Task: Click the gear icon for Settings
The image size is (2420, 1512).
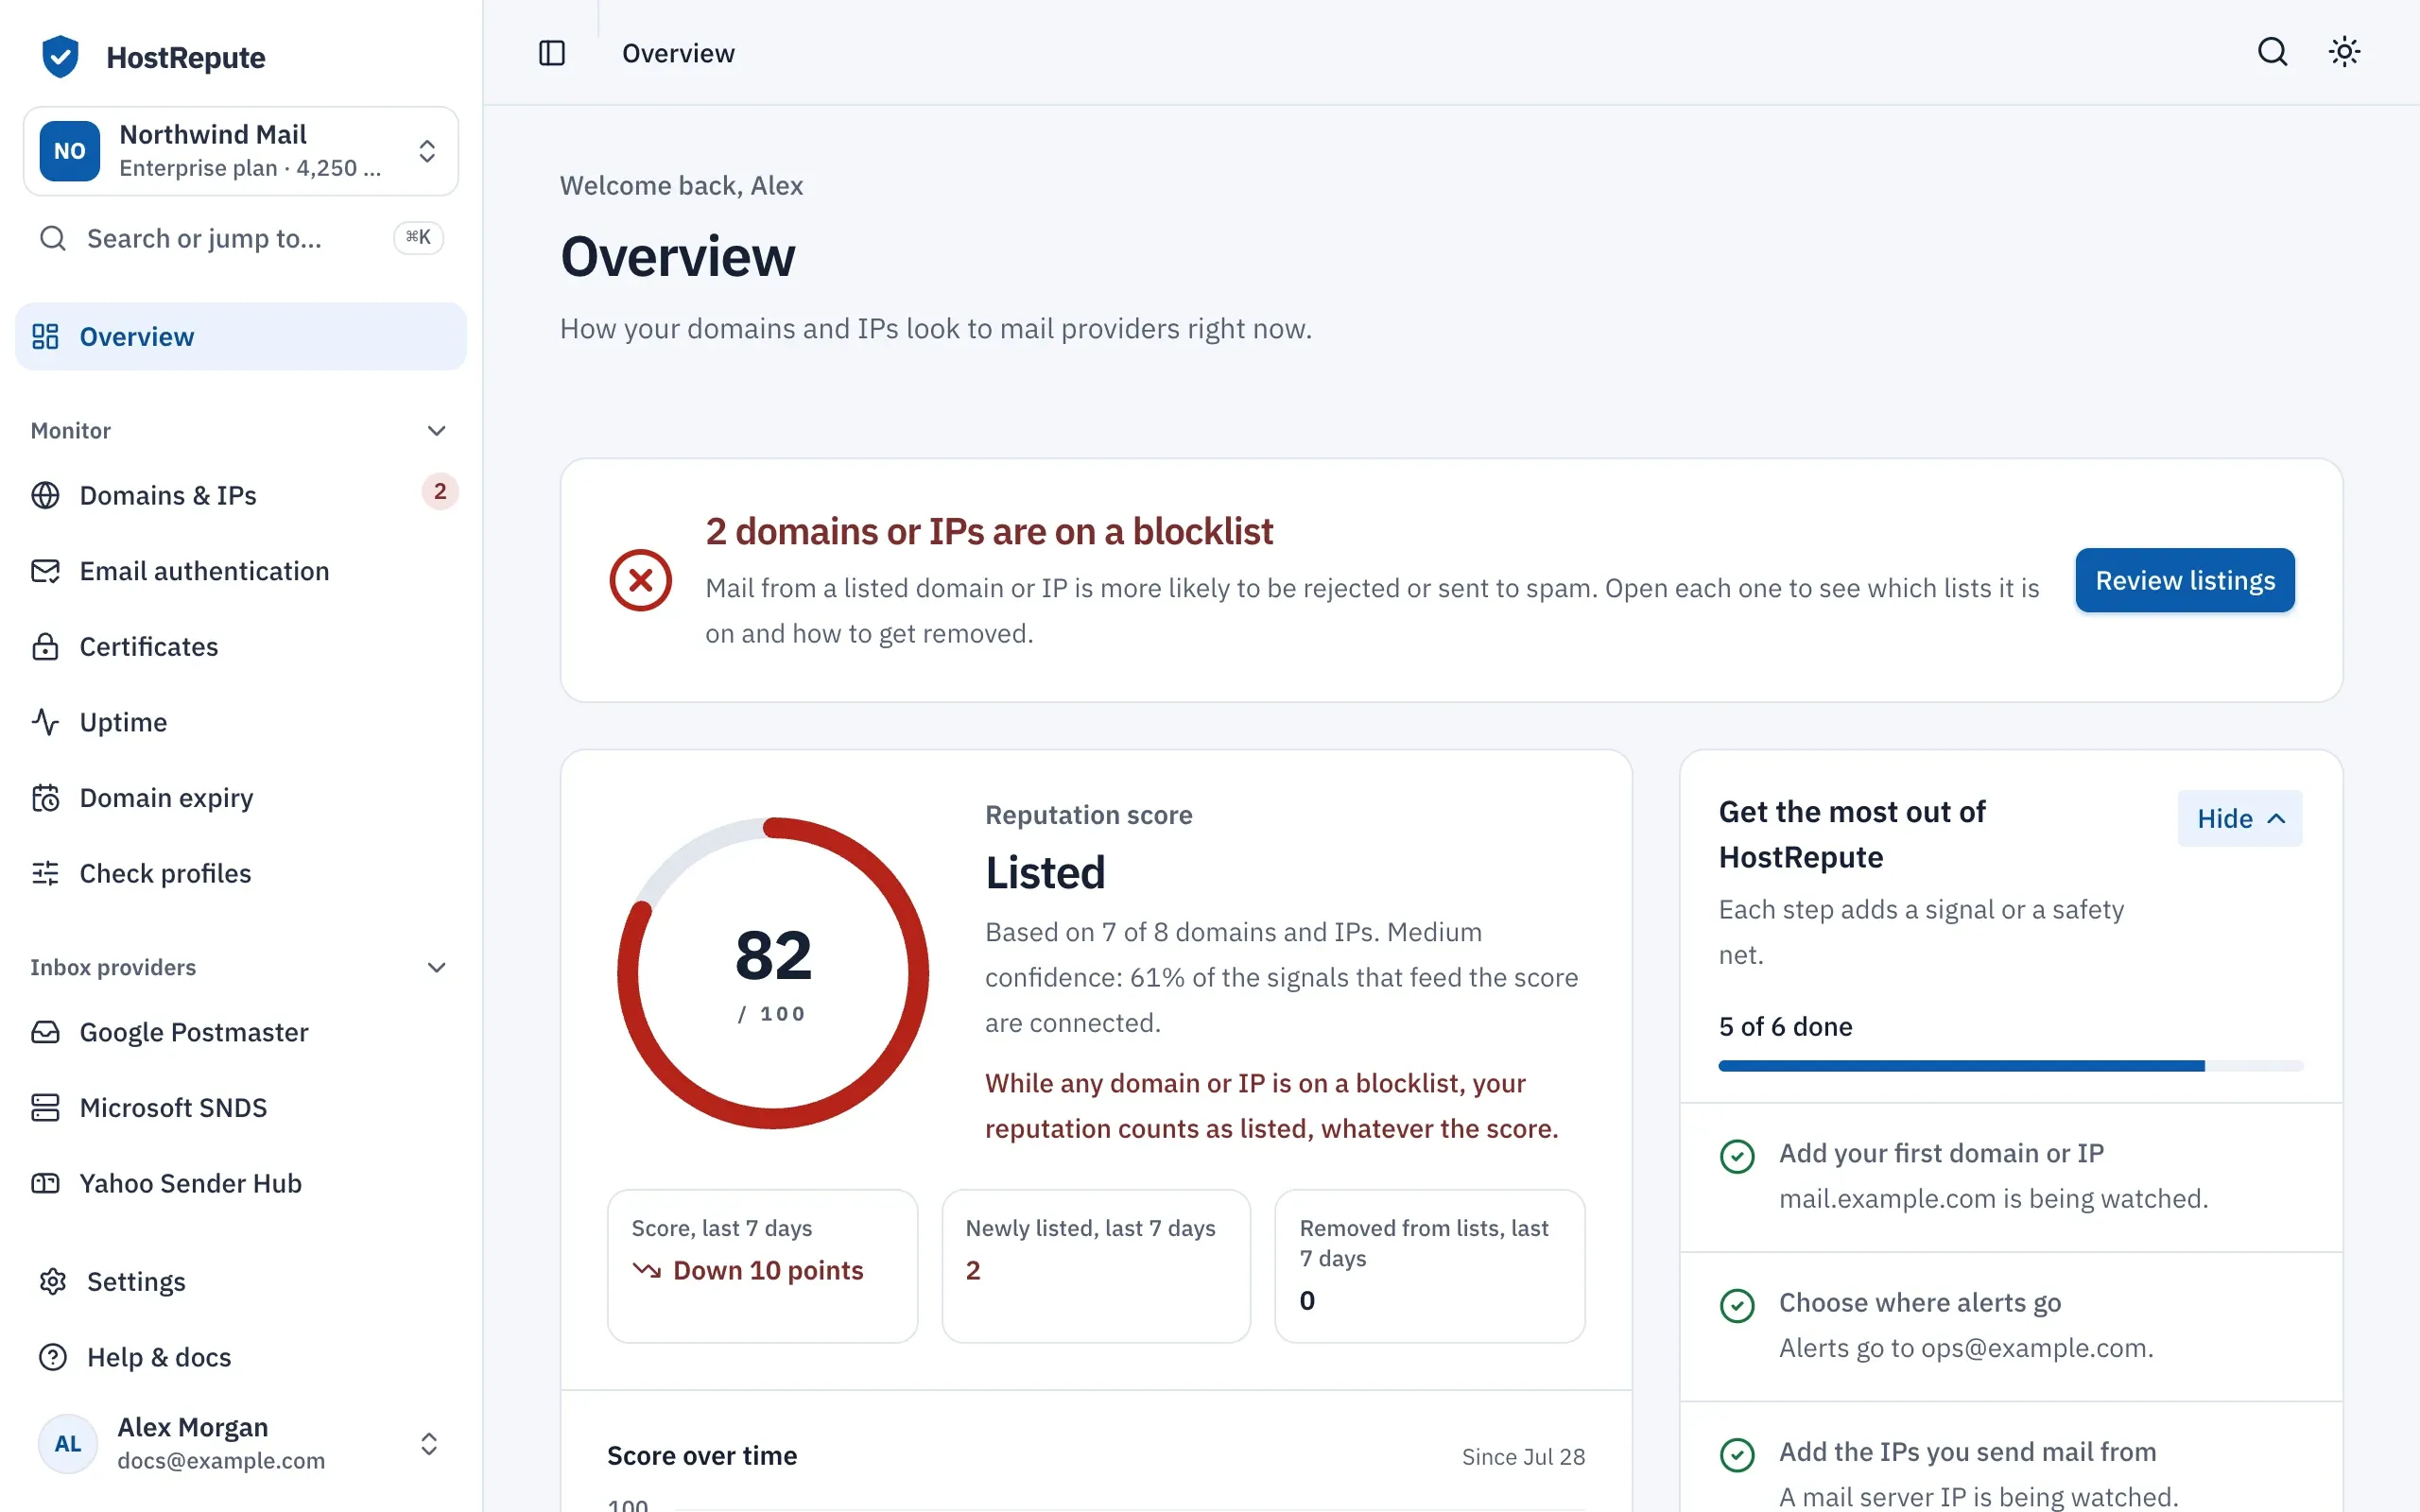Action: pos(53,1282)
